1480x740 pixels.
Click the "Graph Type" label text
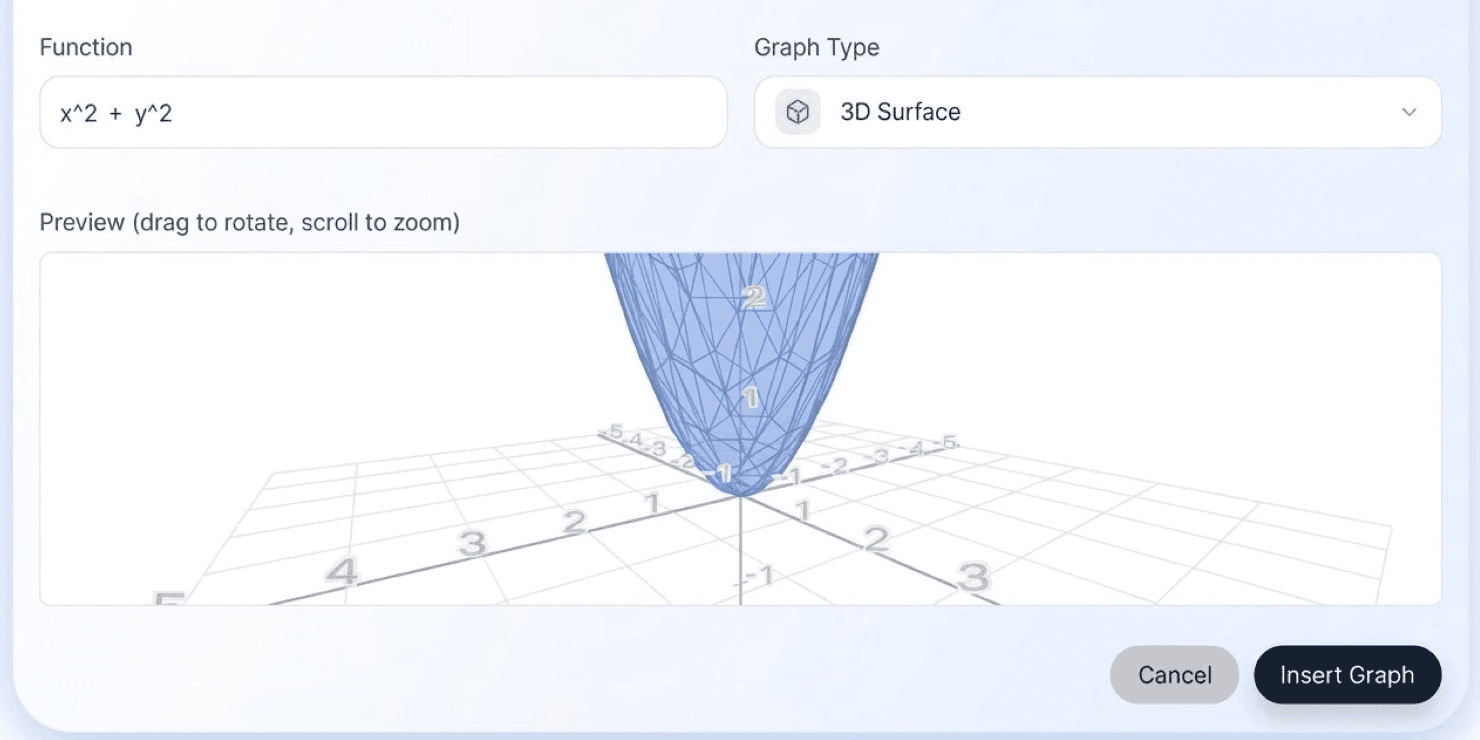tap(816, 47)
